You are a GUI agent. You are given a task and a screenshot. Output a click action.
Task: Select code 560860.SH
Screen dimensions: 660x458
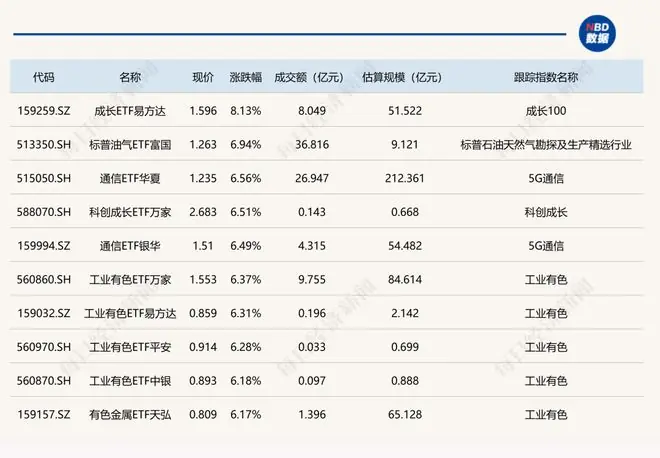click(x=44, y=280)
